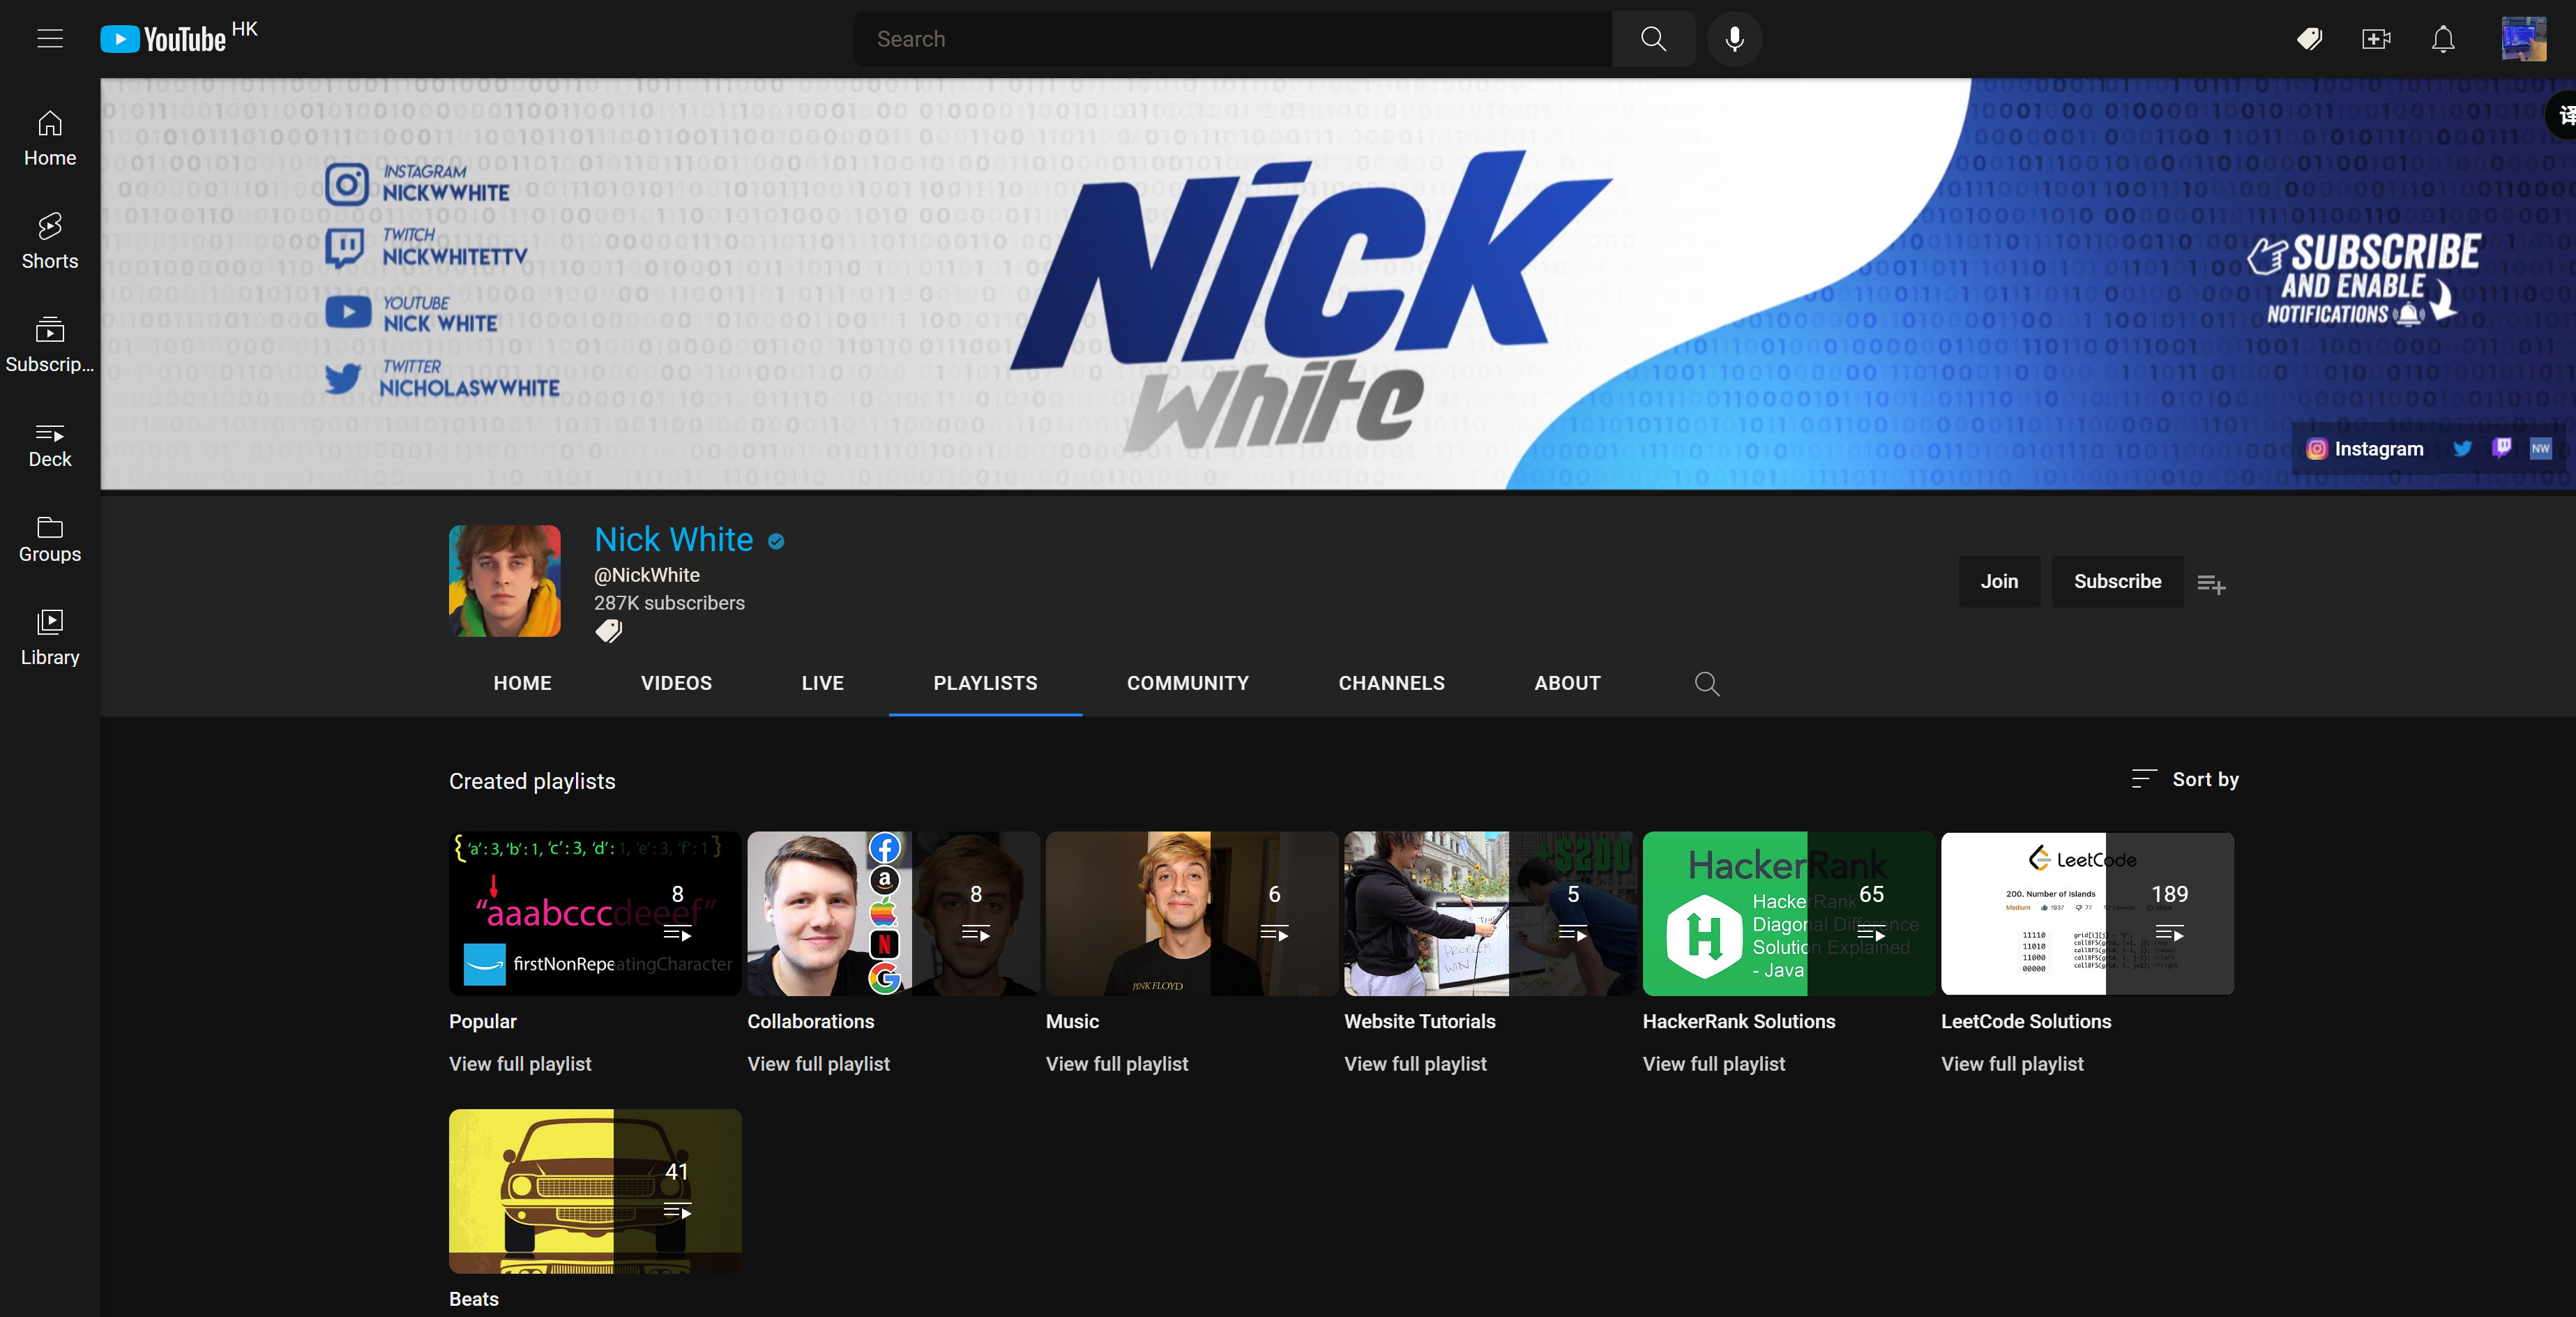
Task: Open the Create video icon
Action: pos(2376,39)
